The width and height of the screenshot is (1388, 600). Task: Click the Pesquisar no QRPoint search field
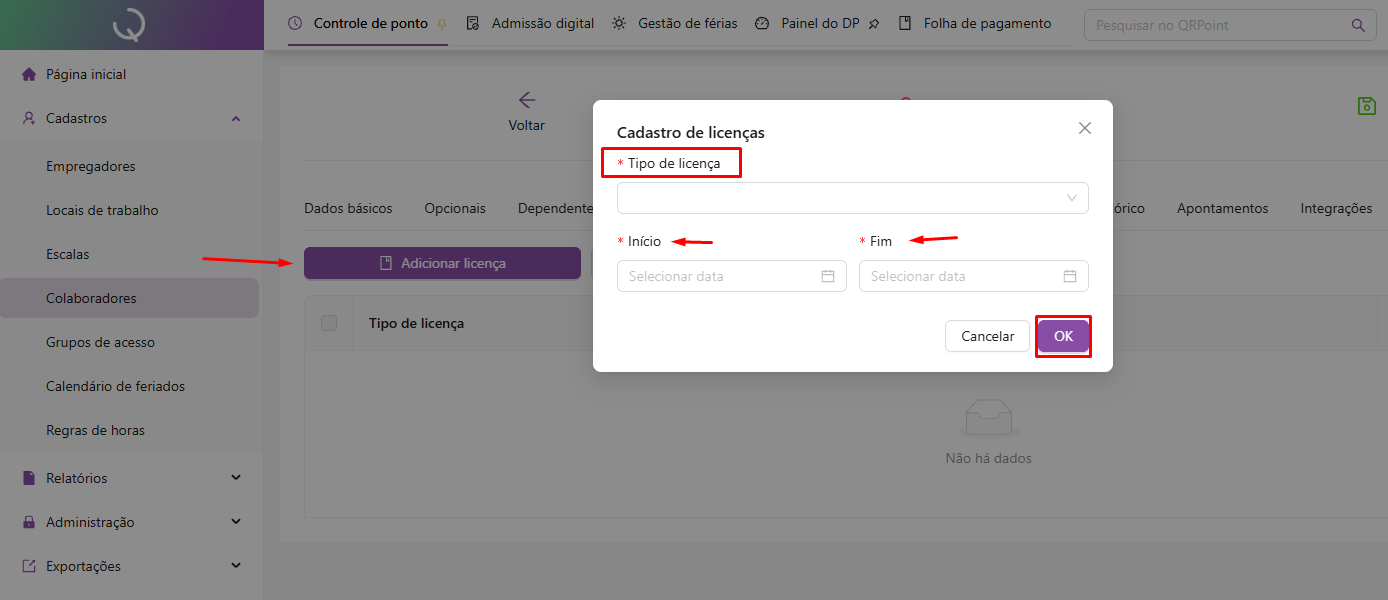tap(1215, 25)
